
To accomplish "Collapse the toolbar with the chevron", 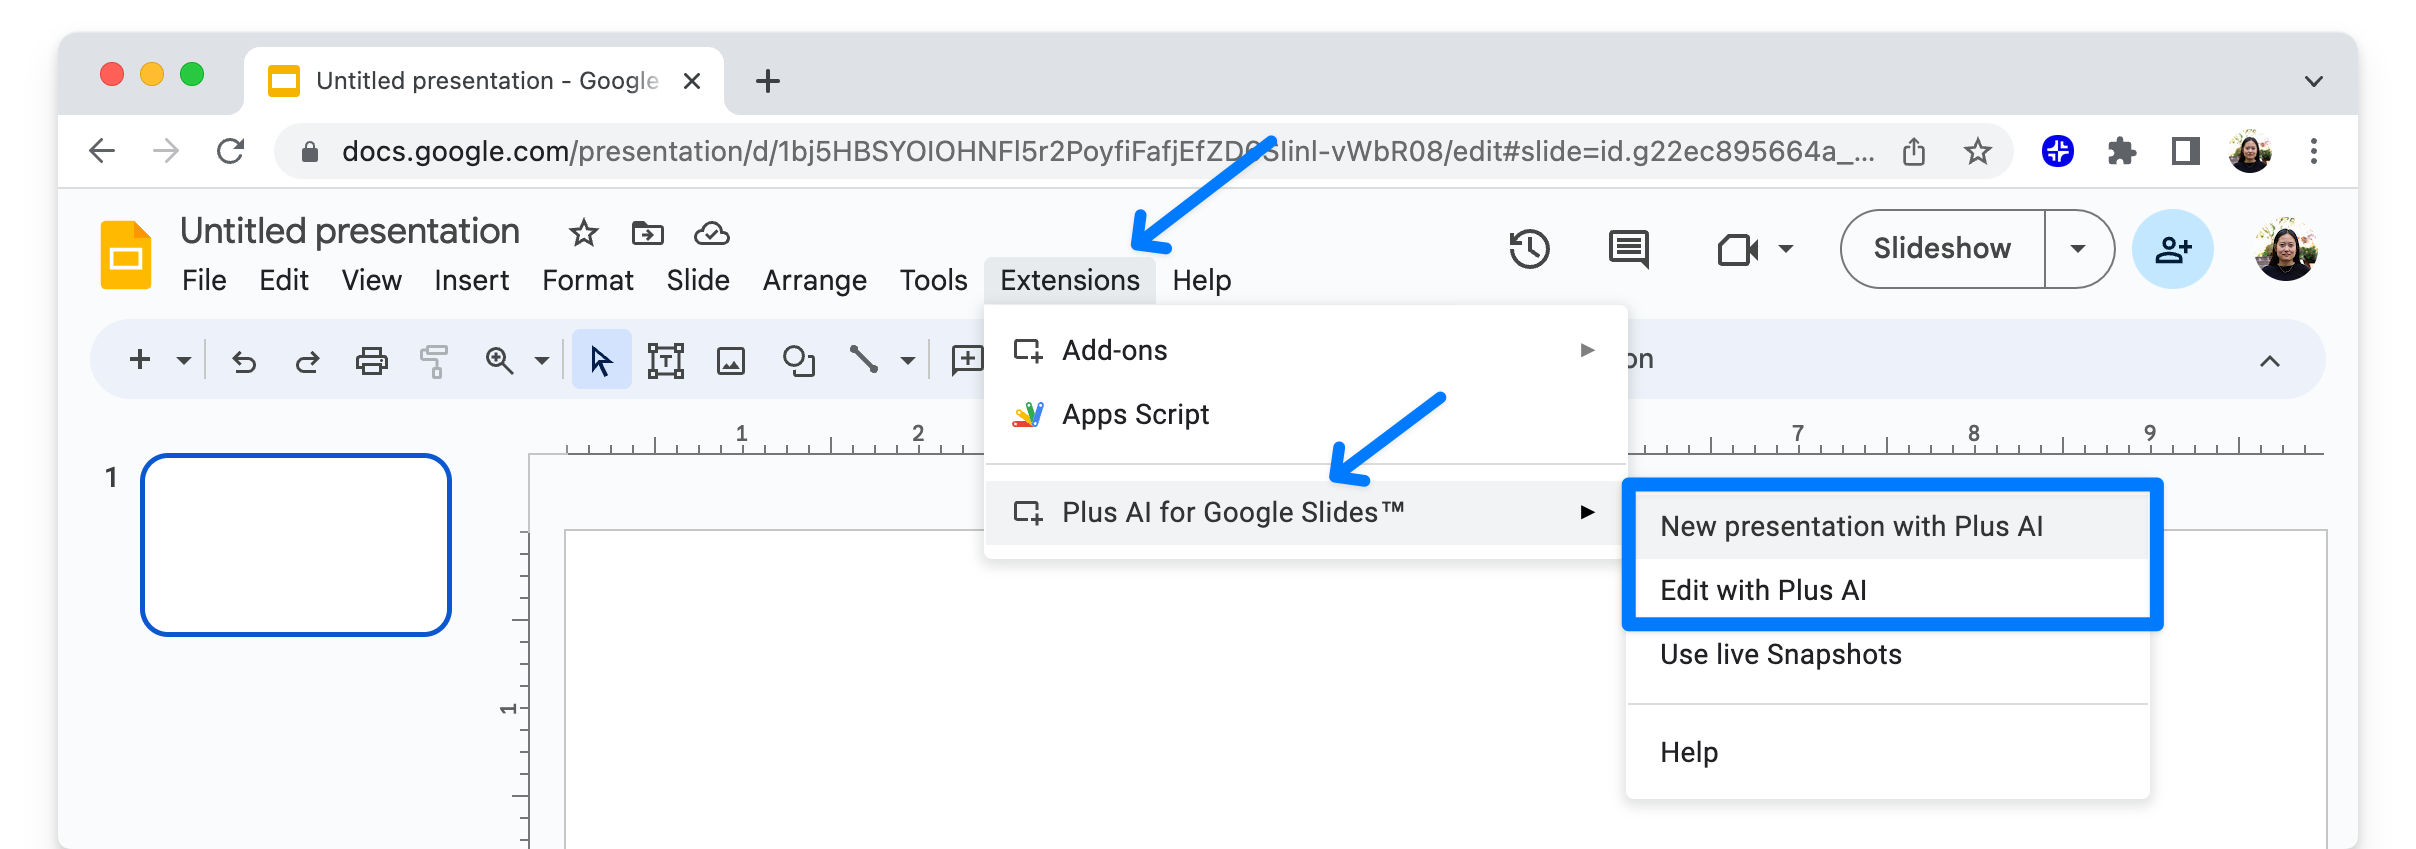I will [x=2270, y=361].
